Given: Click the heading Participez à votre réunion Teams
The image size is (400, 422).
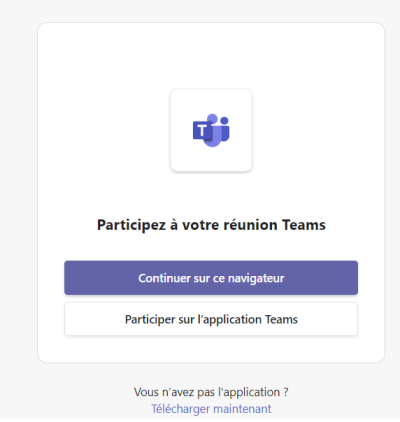Looking at the screenshot, I should [211, 225].
